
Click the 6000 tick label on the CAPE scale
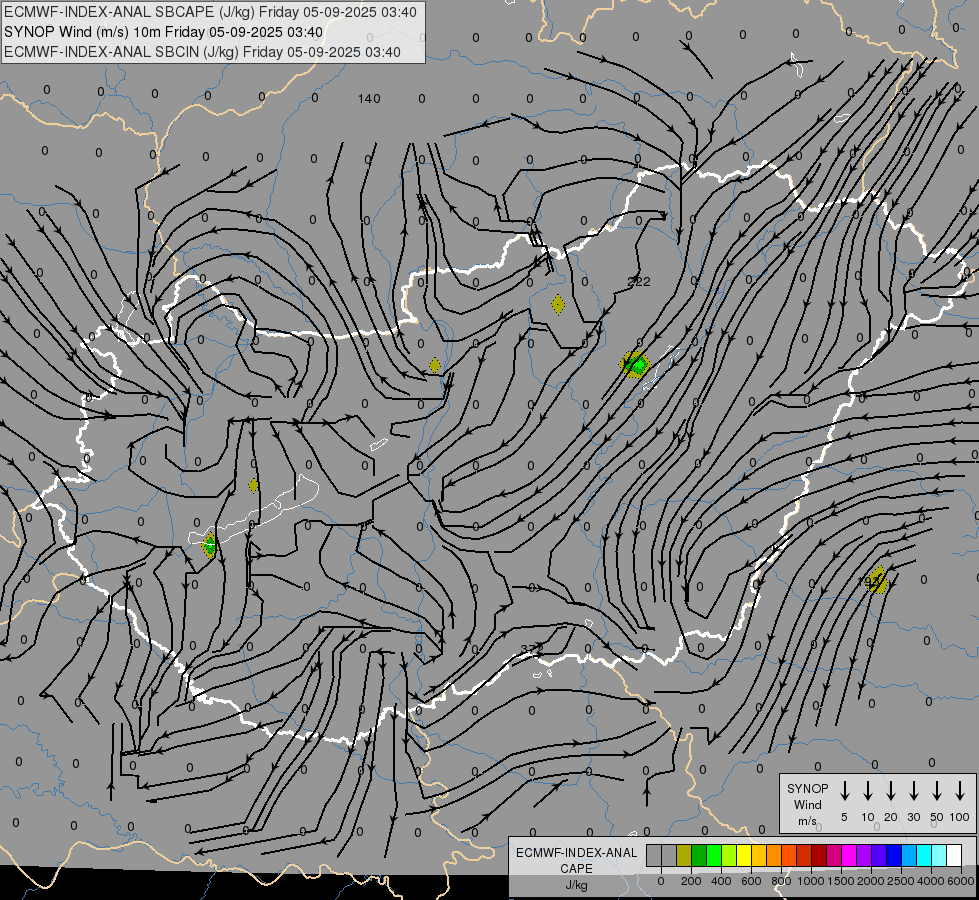pos(961,881)
